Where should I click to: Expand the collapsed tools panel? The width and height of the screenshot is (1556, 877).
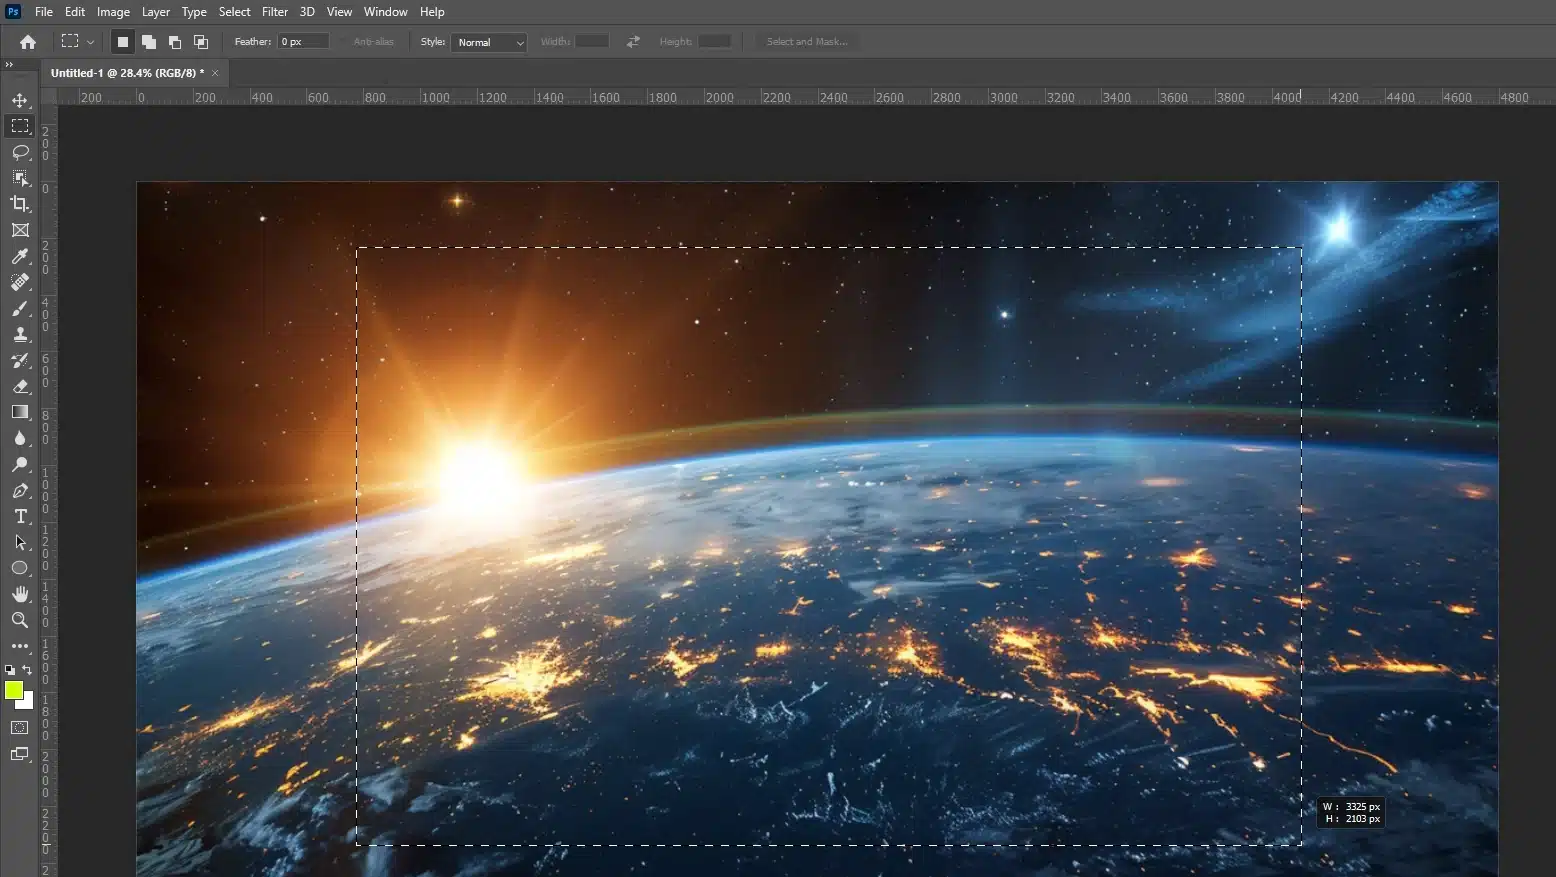click(x=9, y=64)
